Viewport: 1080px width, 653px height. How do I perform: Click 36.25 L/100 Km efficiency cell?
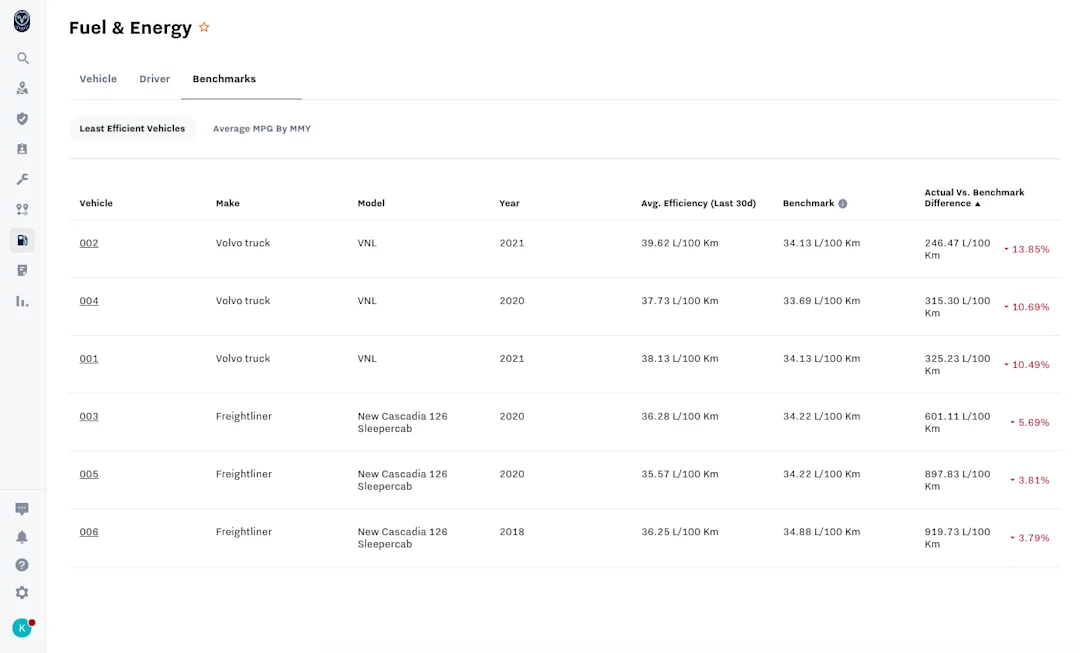coord(680,532)
